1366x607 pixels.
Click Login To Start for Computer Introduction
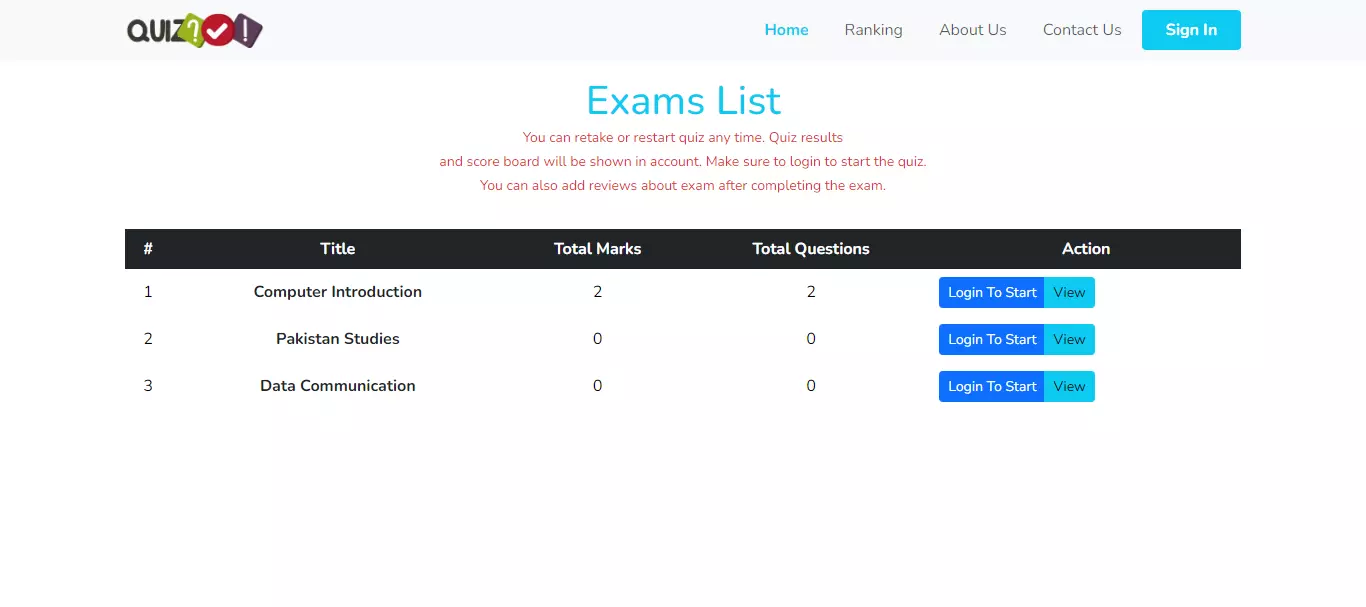point(992,292)
